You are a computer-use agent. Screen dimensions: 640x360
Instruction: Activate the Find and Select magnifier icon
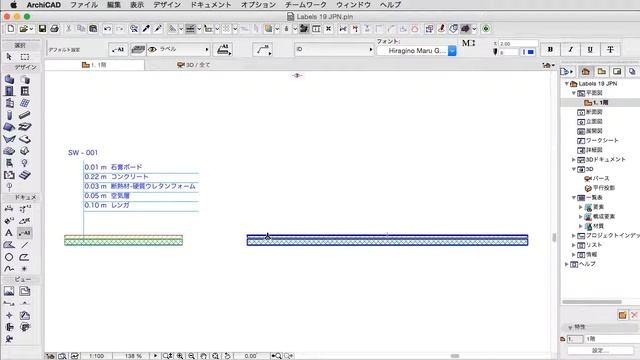(134, 29)
